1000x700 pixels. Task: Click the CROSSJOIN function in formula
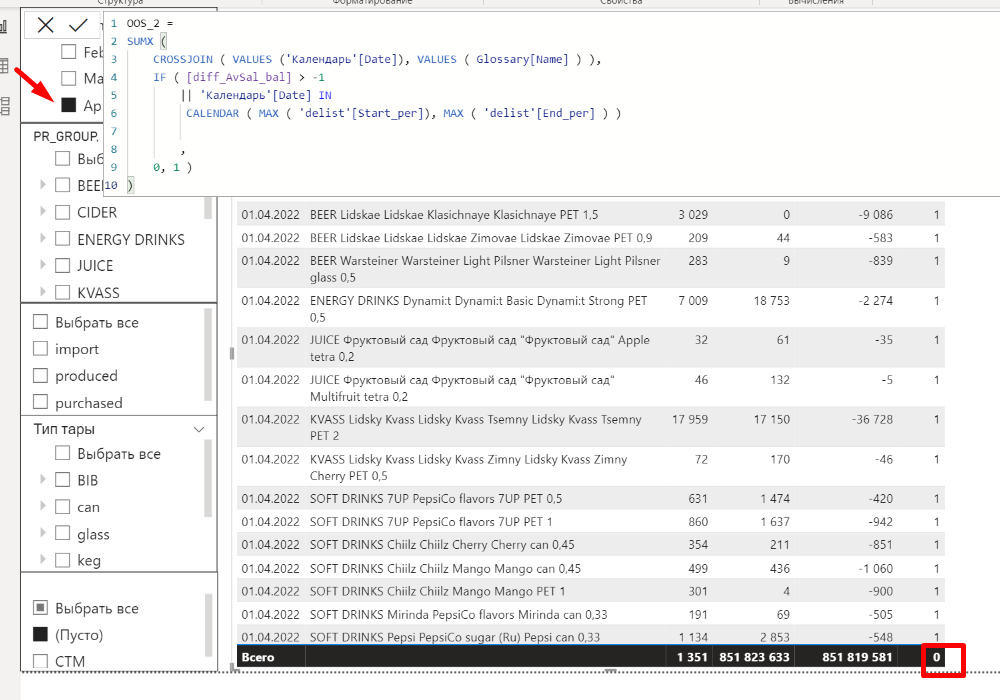[x=182, y=59]
